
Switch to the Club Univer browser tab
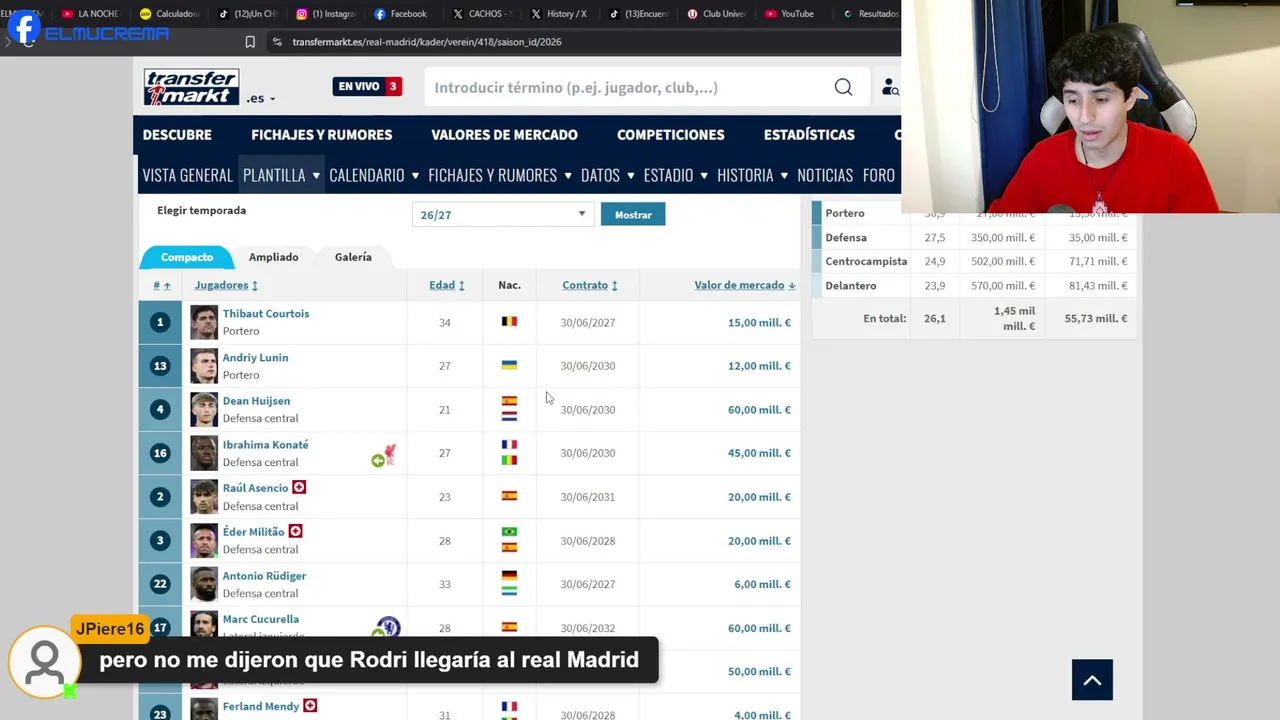[716, 14]
